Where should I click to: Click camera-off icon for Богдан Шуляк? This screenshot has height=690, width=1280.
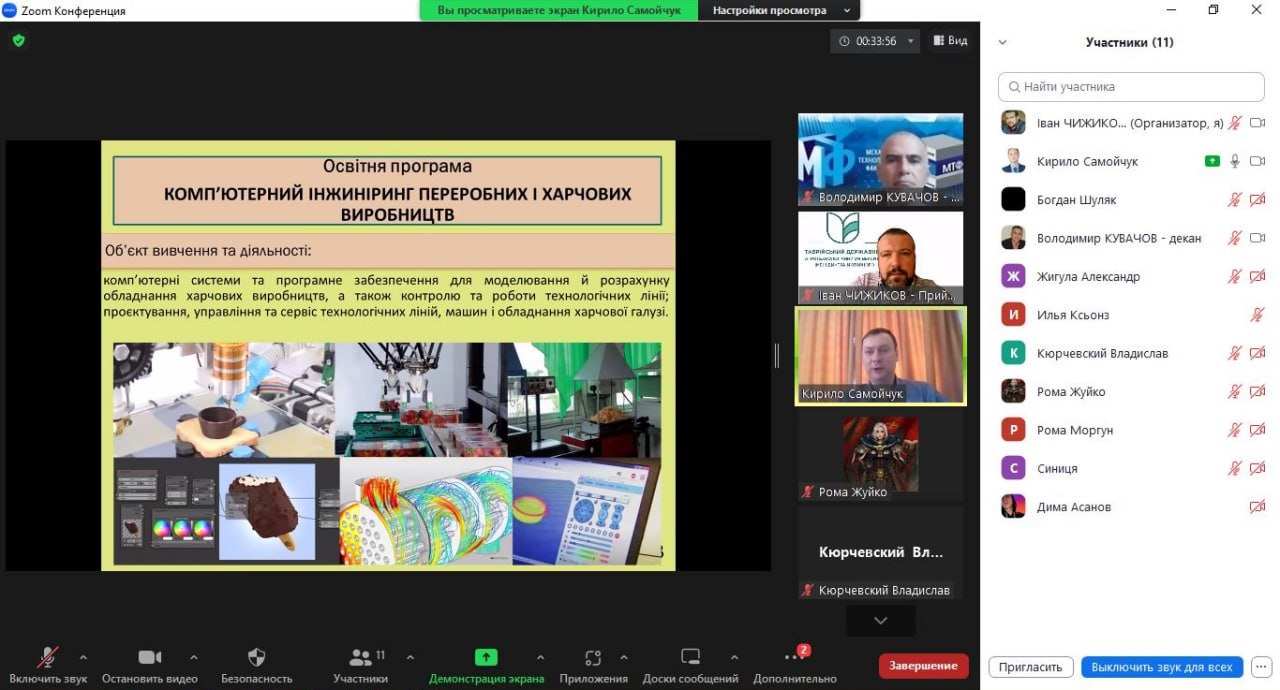1258,200
